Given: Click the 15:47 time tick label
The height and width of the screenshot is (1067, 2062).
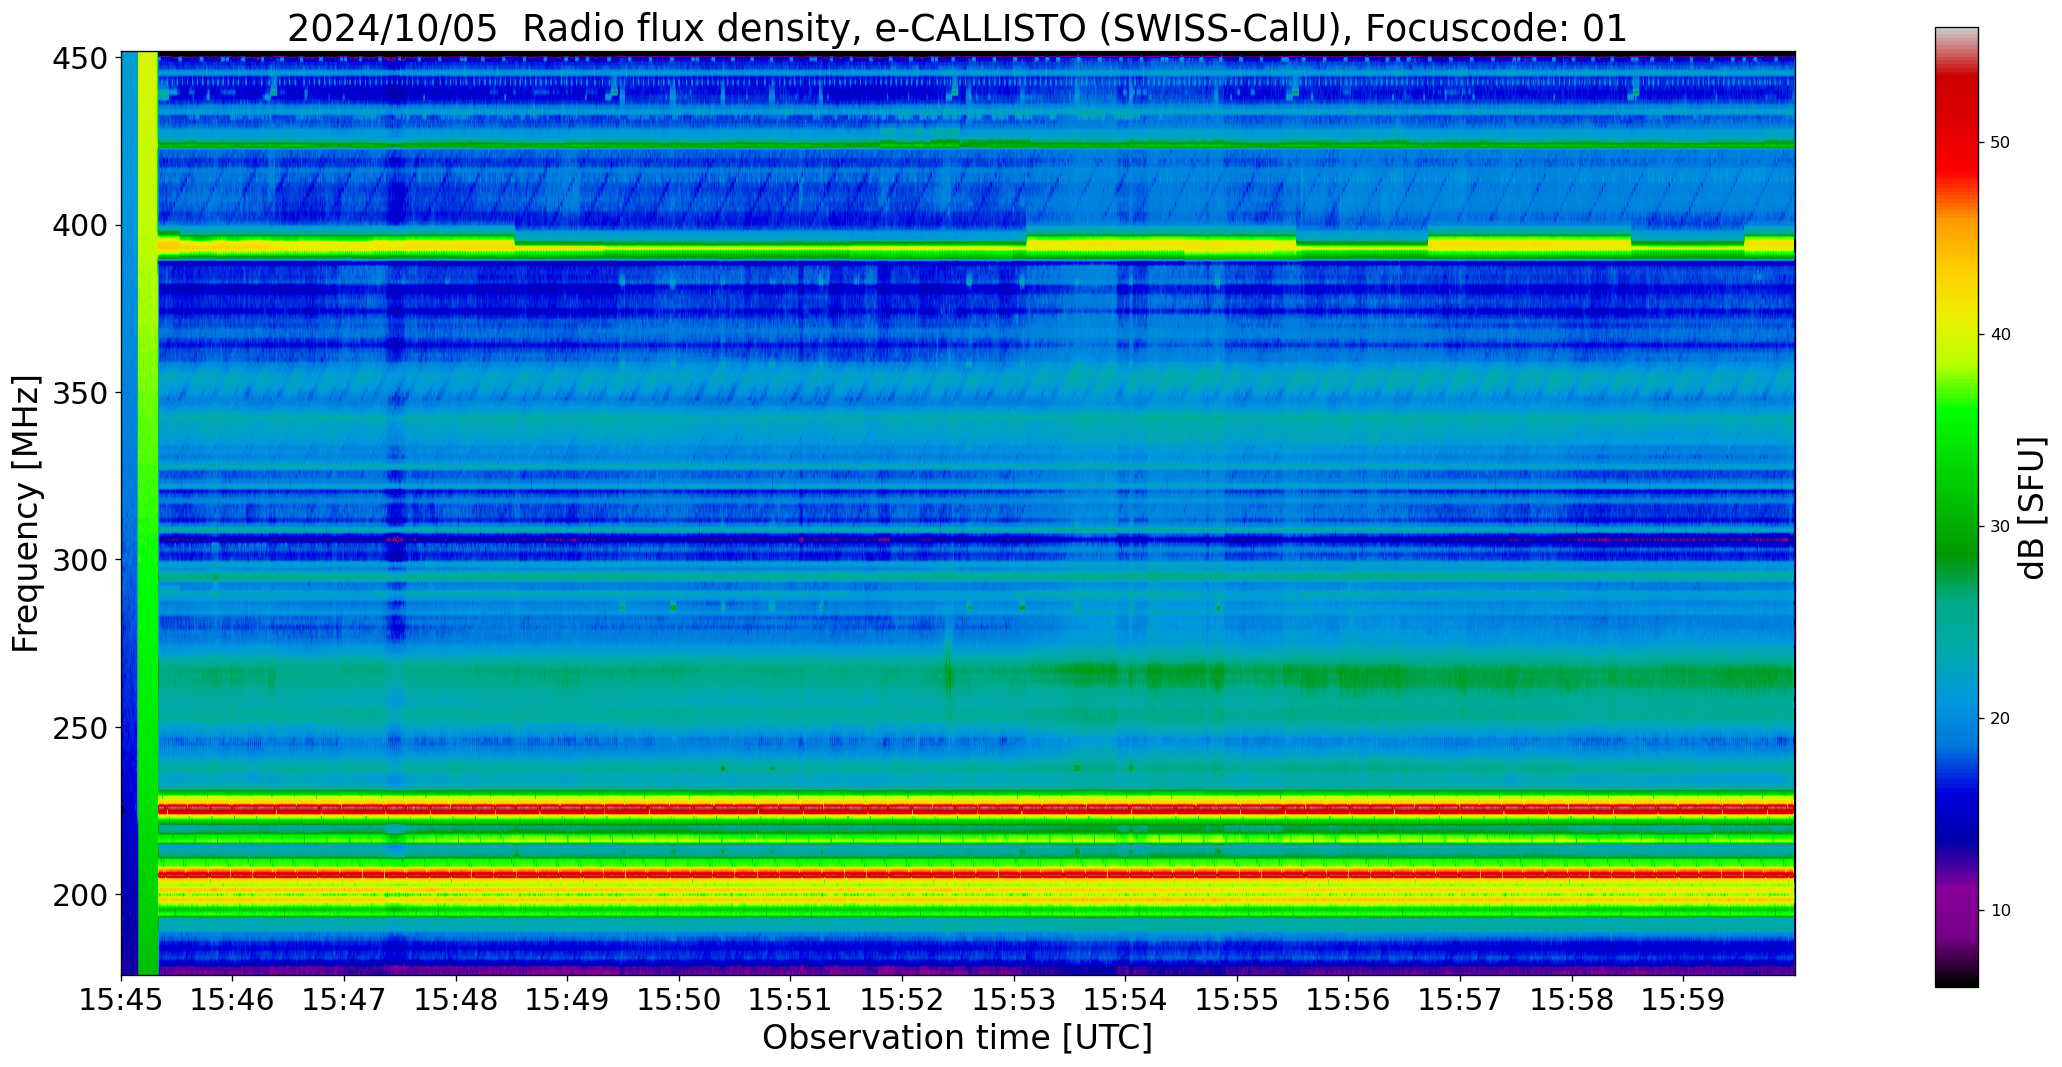Looking at the screenshot, I should coord(345,1000).
